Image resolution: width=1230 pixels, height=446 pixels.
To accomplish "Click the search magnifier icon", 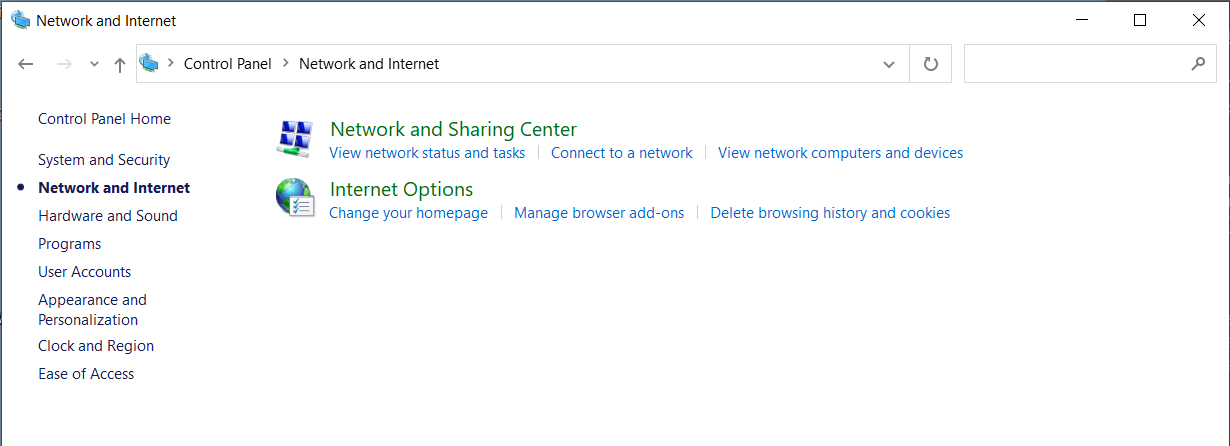I will pos(1199,64).
